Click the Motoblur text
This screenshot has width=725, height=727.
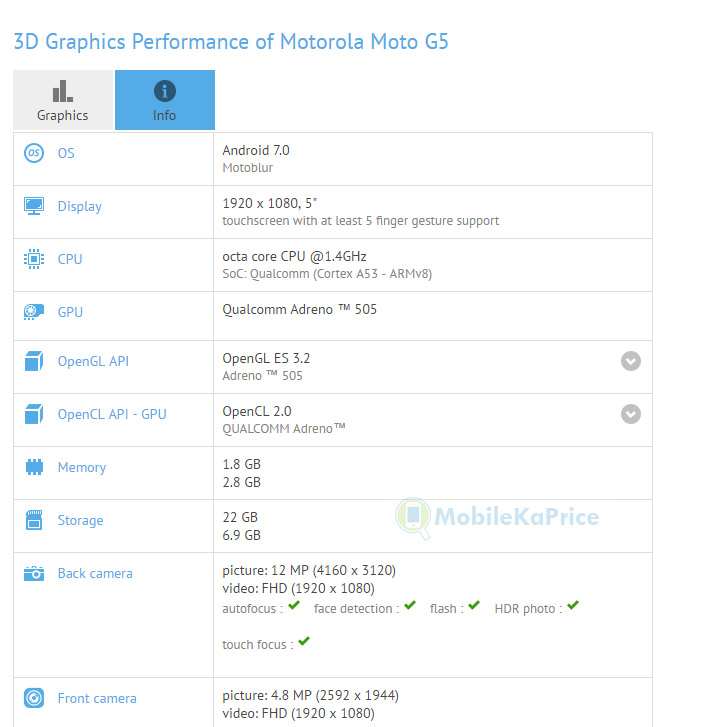tap(248, 168)
